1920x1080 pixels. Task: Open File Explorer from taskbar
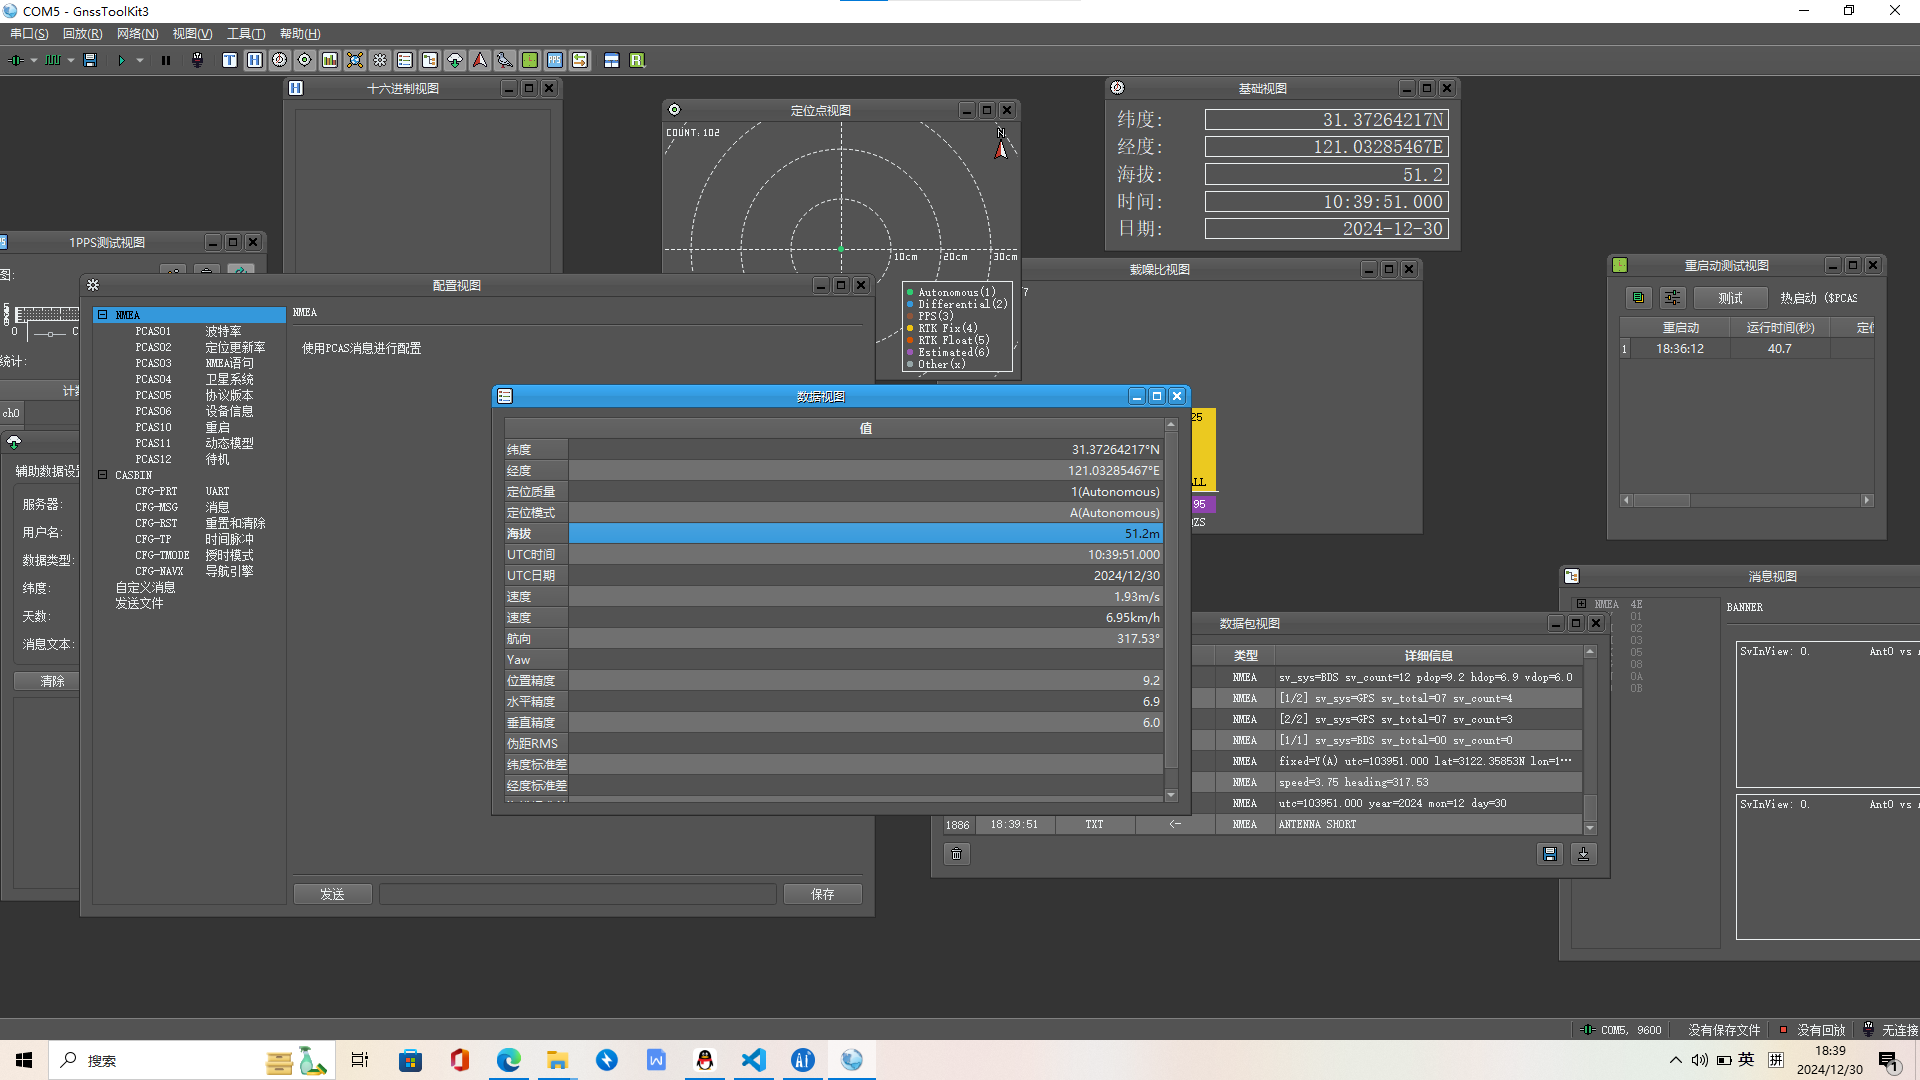(557, 1060)
